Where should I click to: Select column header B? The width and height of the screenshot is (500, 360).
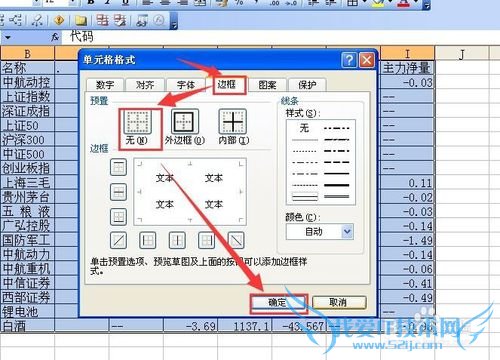[x=27, y=53]
